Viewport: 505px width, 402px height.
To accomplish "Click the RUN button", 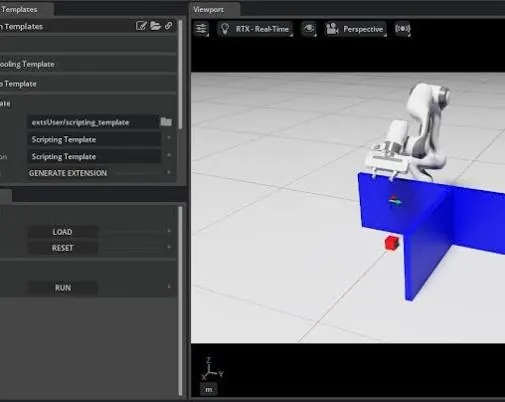I will [63, 288].
